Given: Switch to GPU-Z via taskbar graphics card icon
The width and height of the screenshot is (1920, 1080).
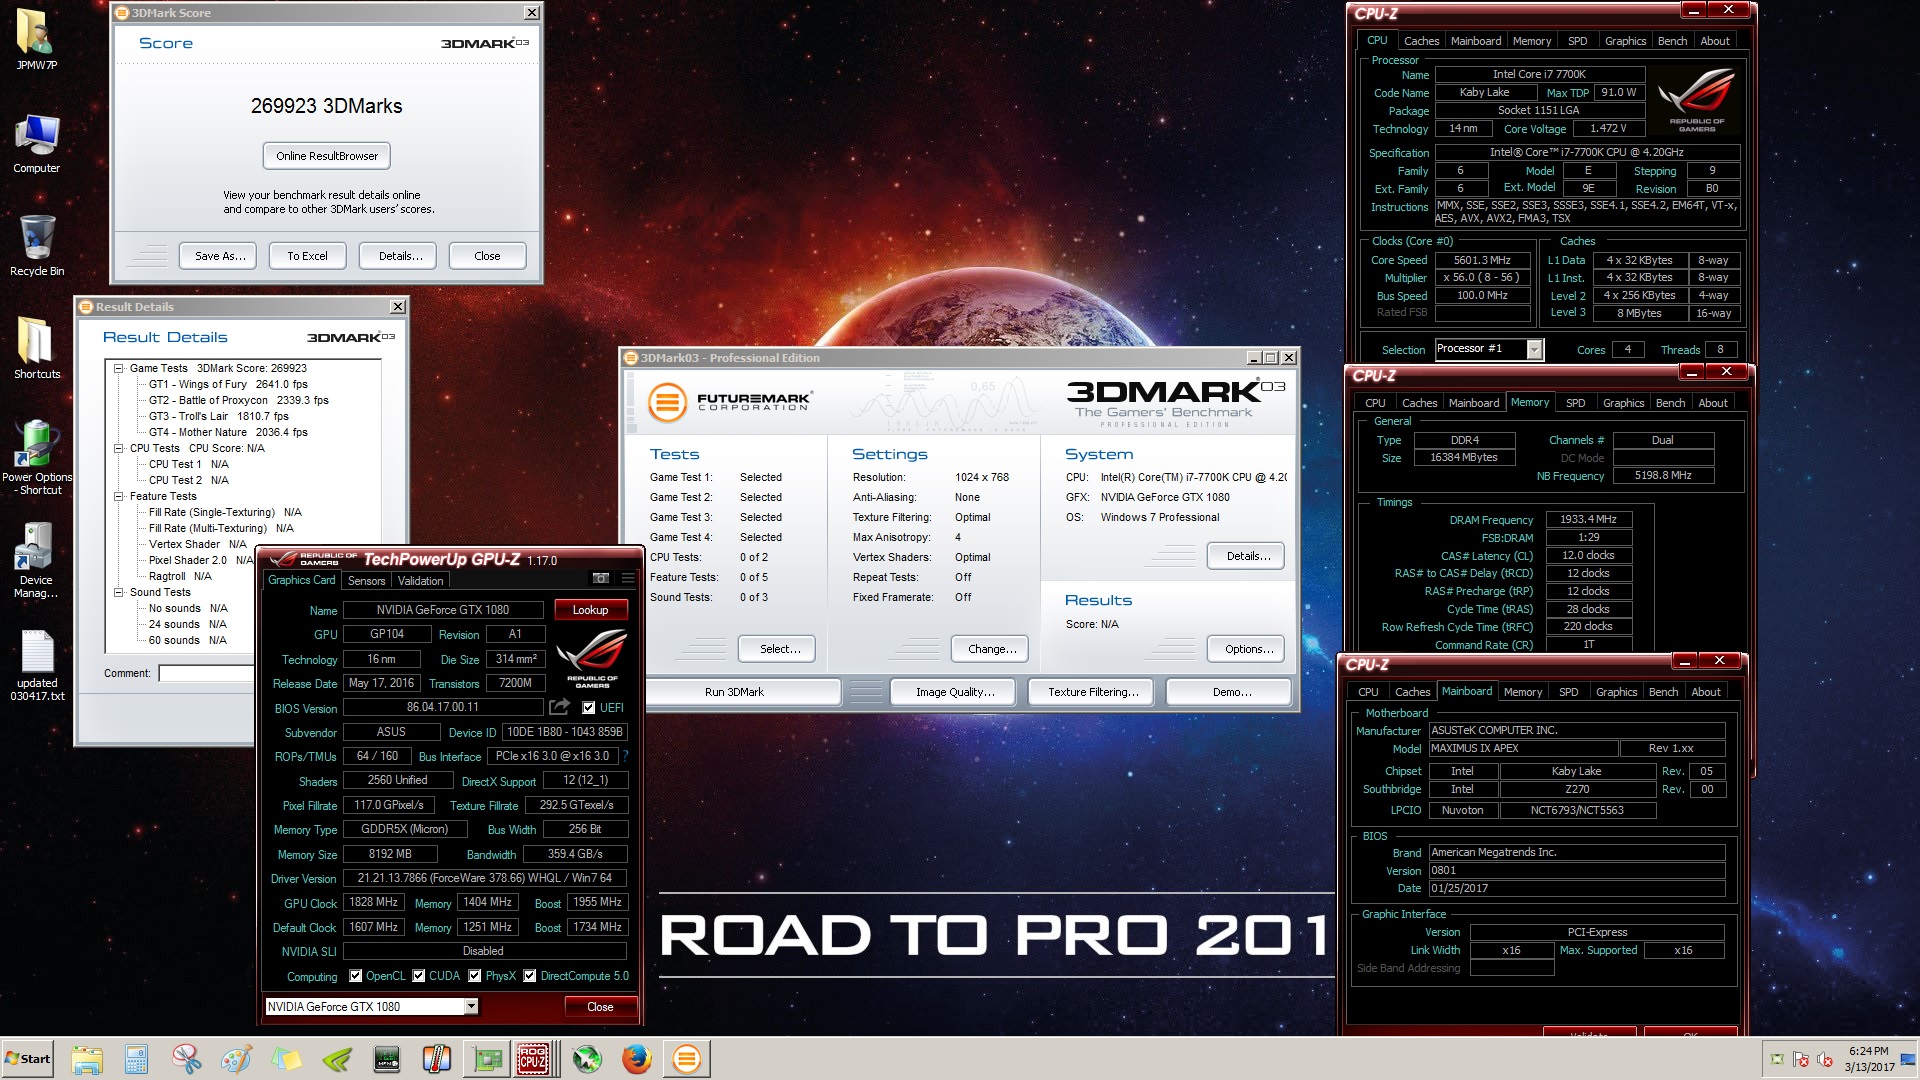Looking at the screenshot, I should pyautogui.click(x=487, y=1059).
